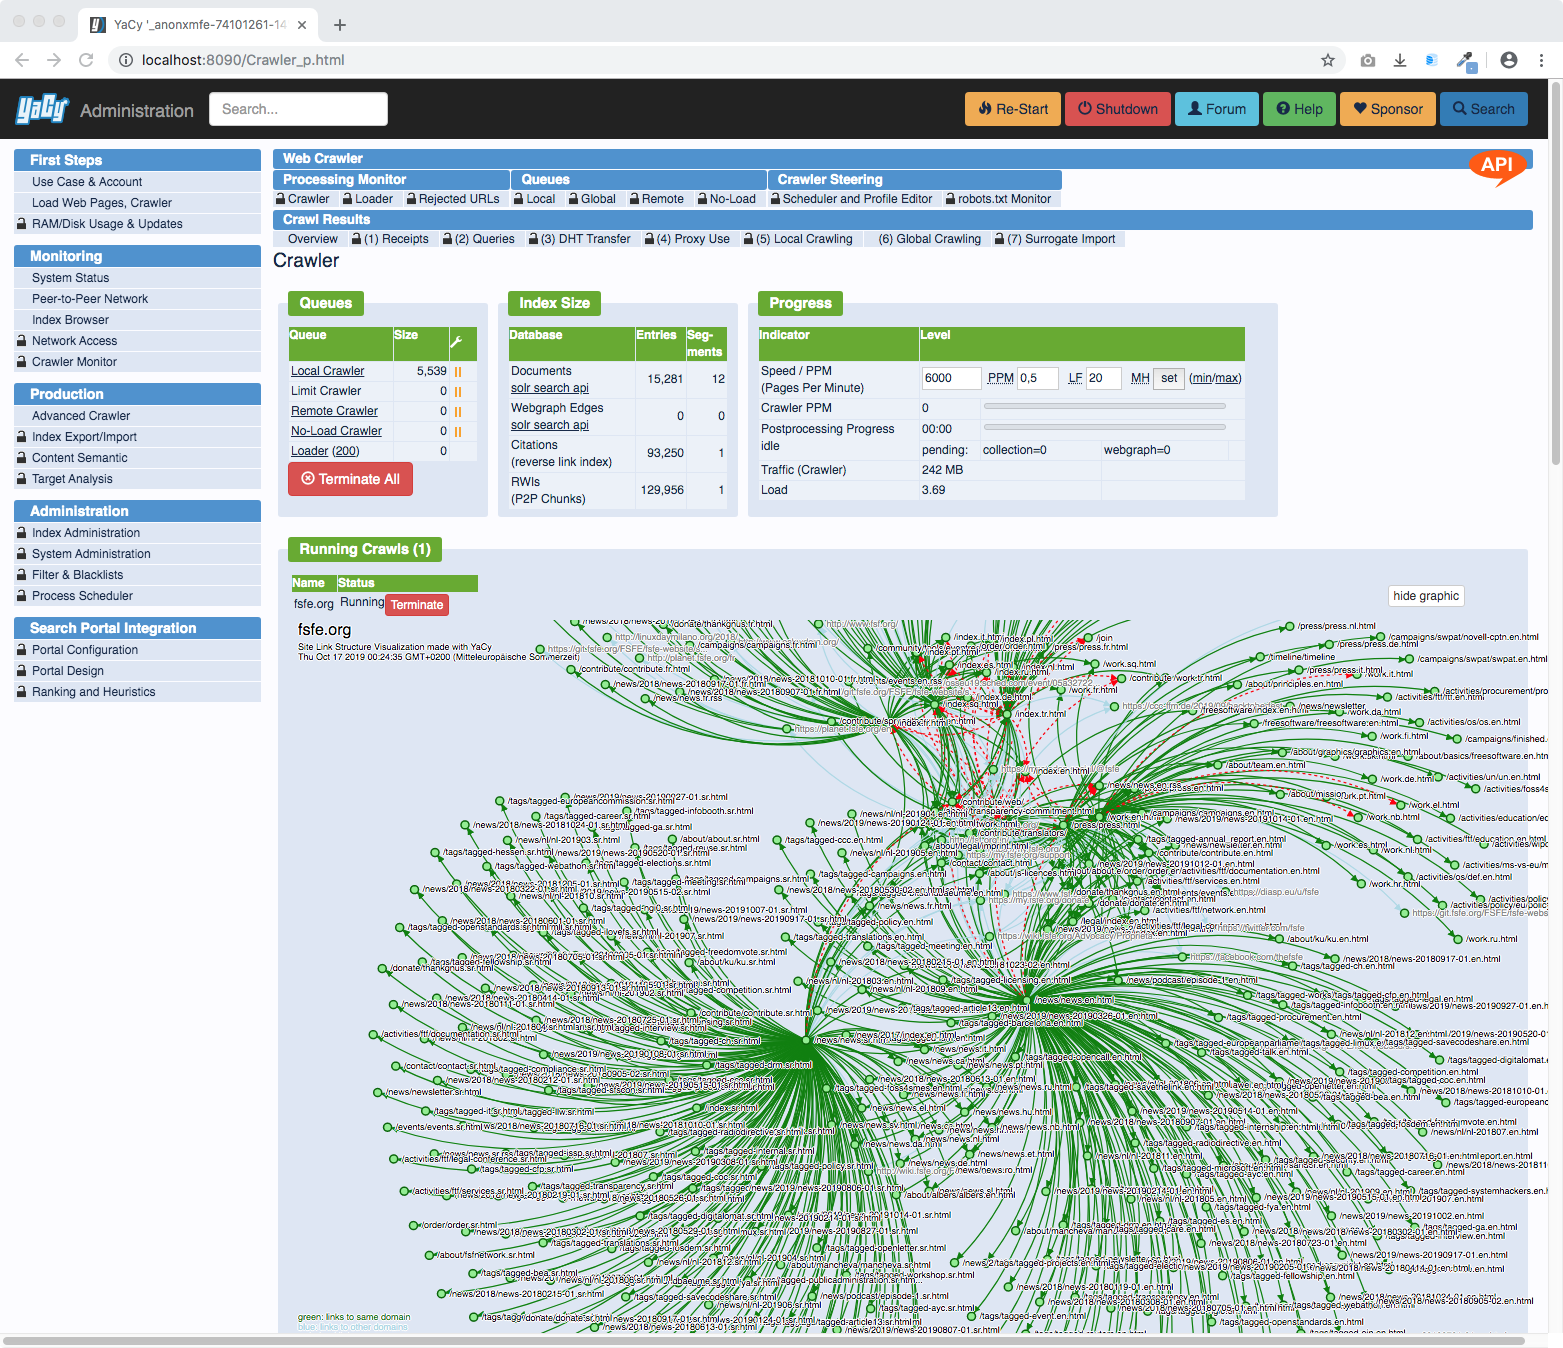Open the browser downloads icon
The height and width of the screenshot is (1348, 1563).
[1400, 60]
